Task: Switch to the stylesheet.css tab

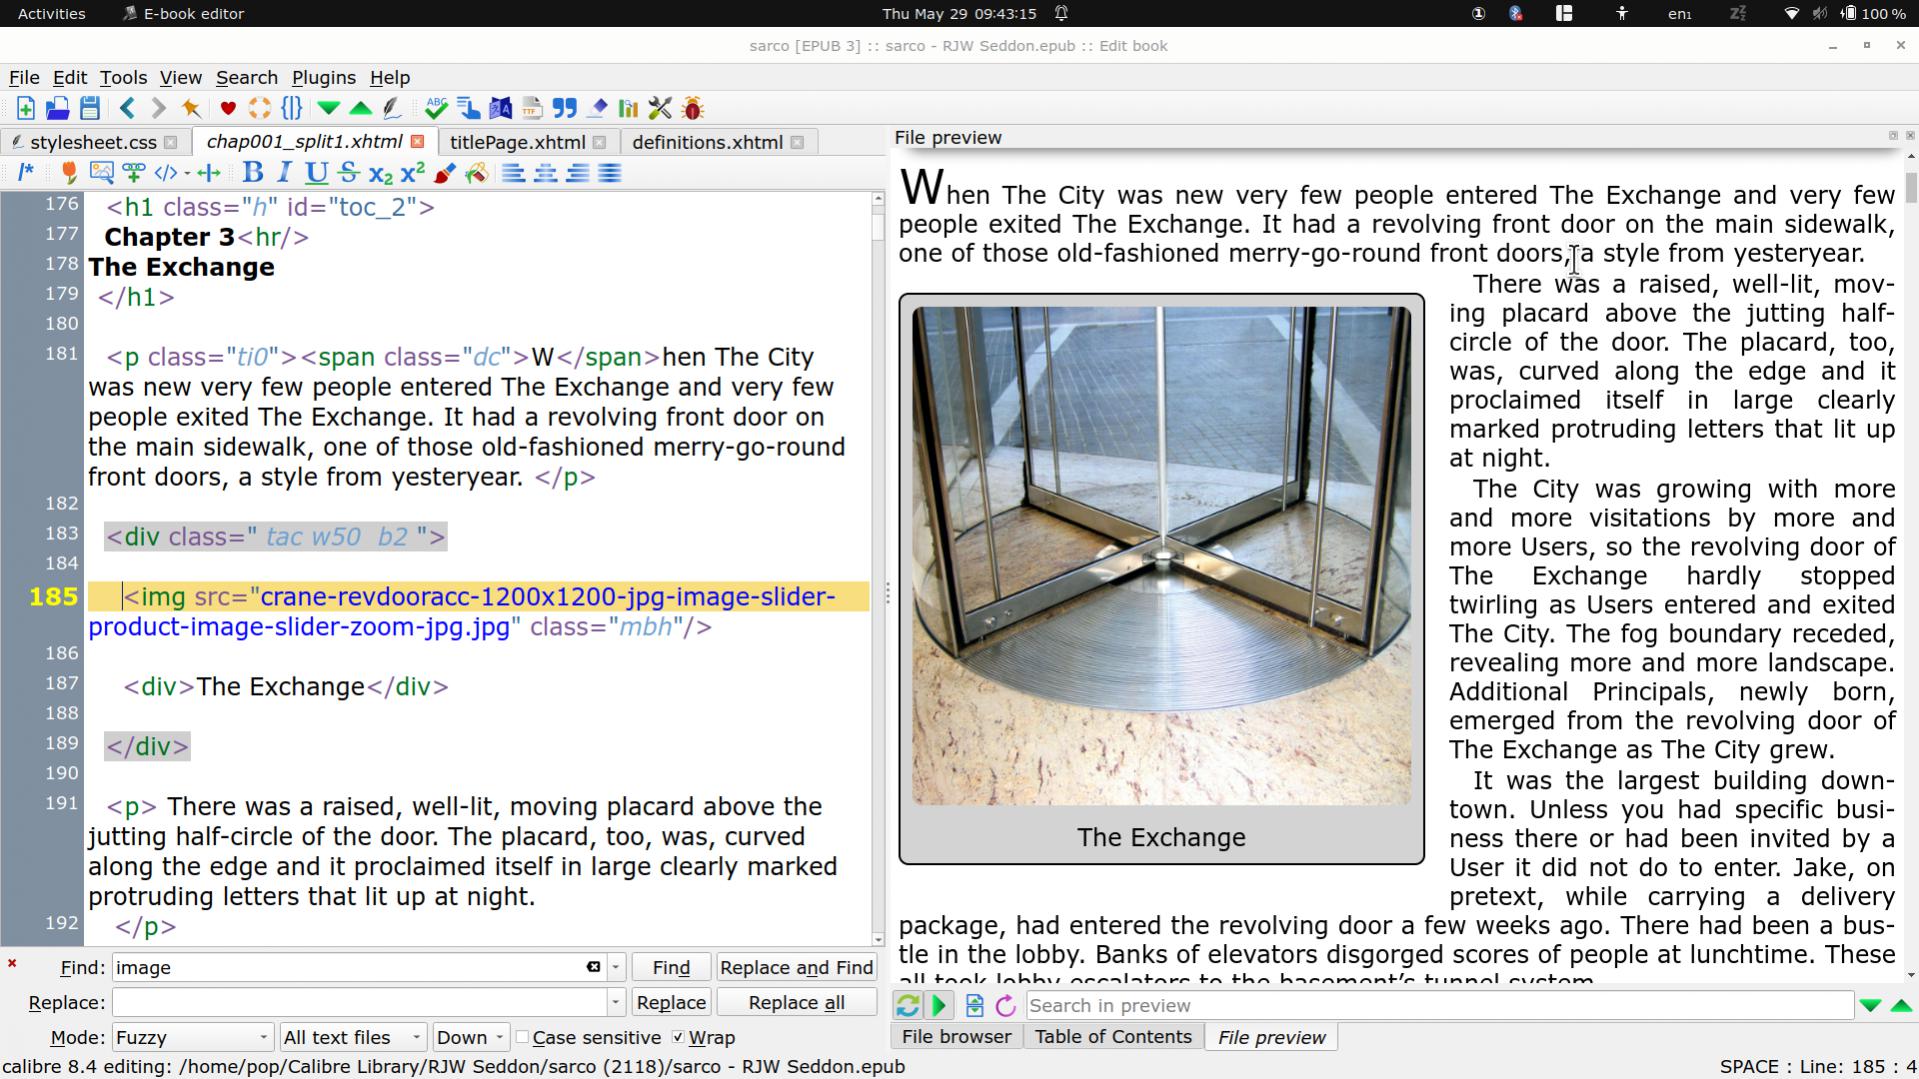Action: 93,143
